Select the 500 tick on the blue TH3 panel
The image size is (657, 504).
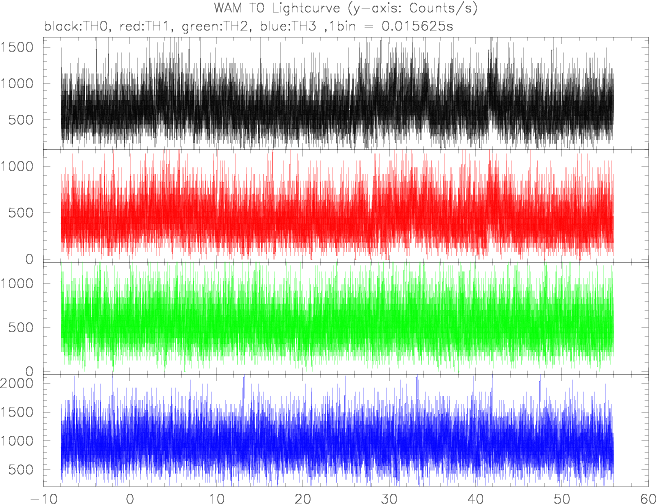(21, 470)
